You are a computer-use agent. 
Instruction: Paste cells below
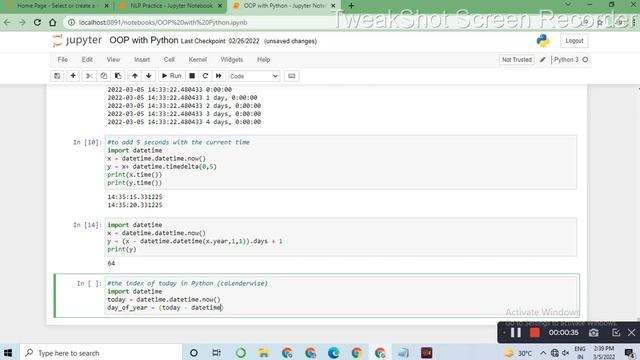pyautogui.click(x=118, y=76)
